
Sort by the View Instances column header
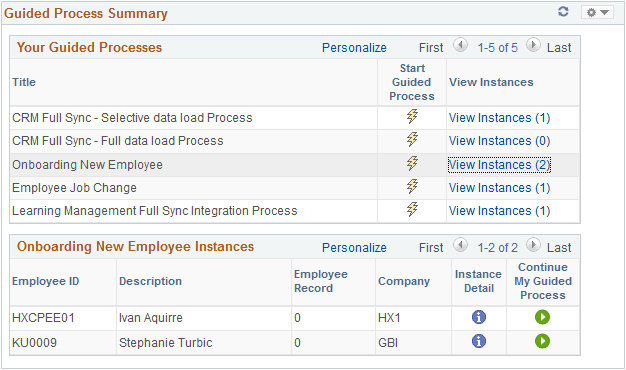pos(491,82)
